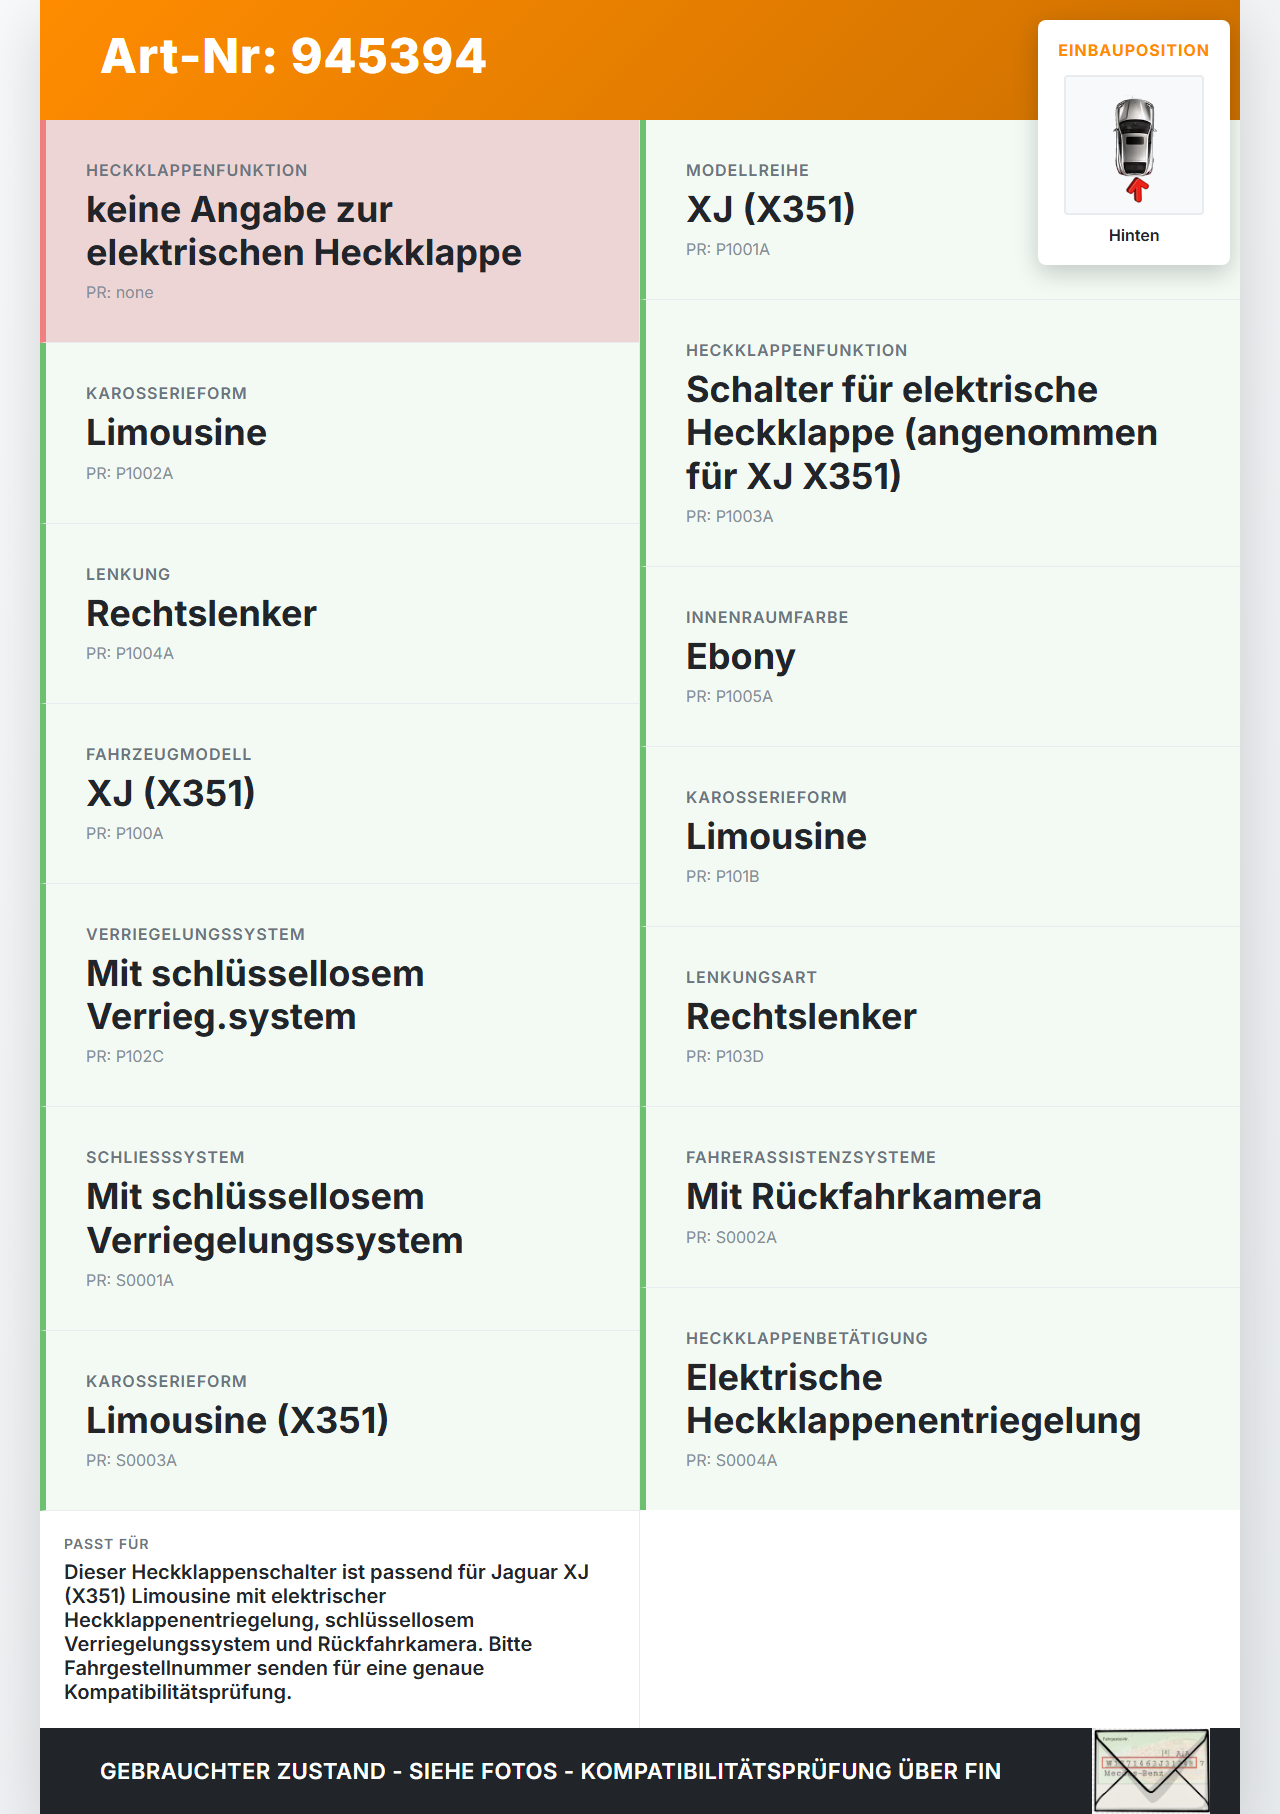Select the PR: P1002A Limousine card
Image resolution: width=1280 pixels, height=1814 pixels.
340,433
